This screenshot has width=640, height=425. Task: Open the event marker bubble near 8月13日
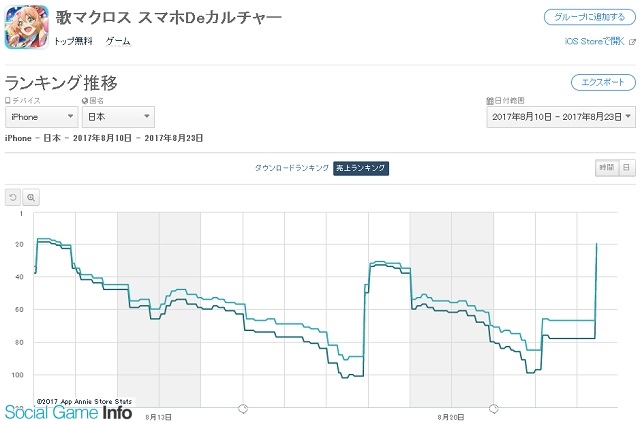243,408
